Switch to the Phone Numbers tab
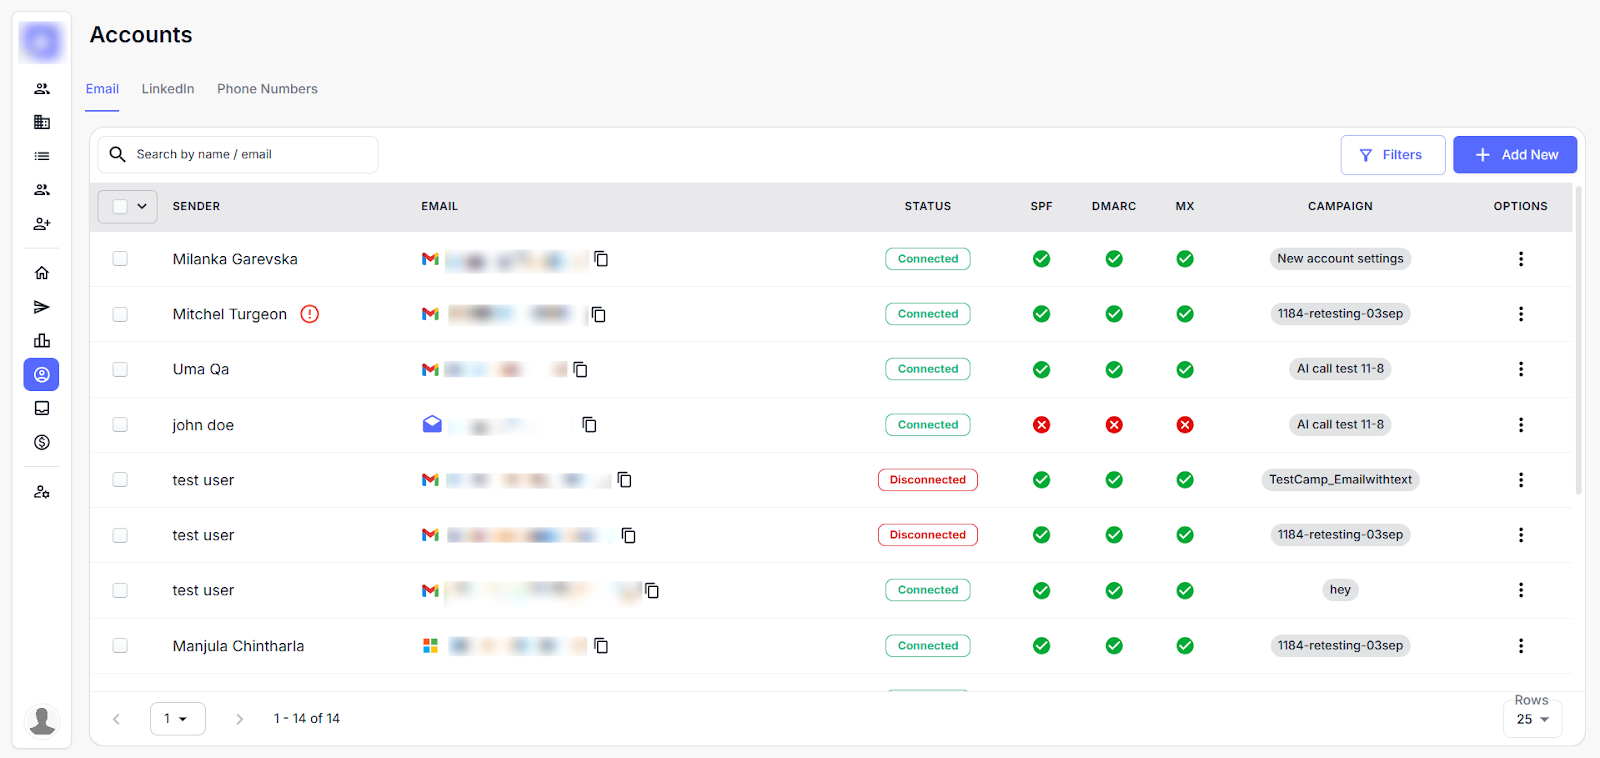 [x=267, y=89]
